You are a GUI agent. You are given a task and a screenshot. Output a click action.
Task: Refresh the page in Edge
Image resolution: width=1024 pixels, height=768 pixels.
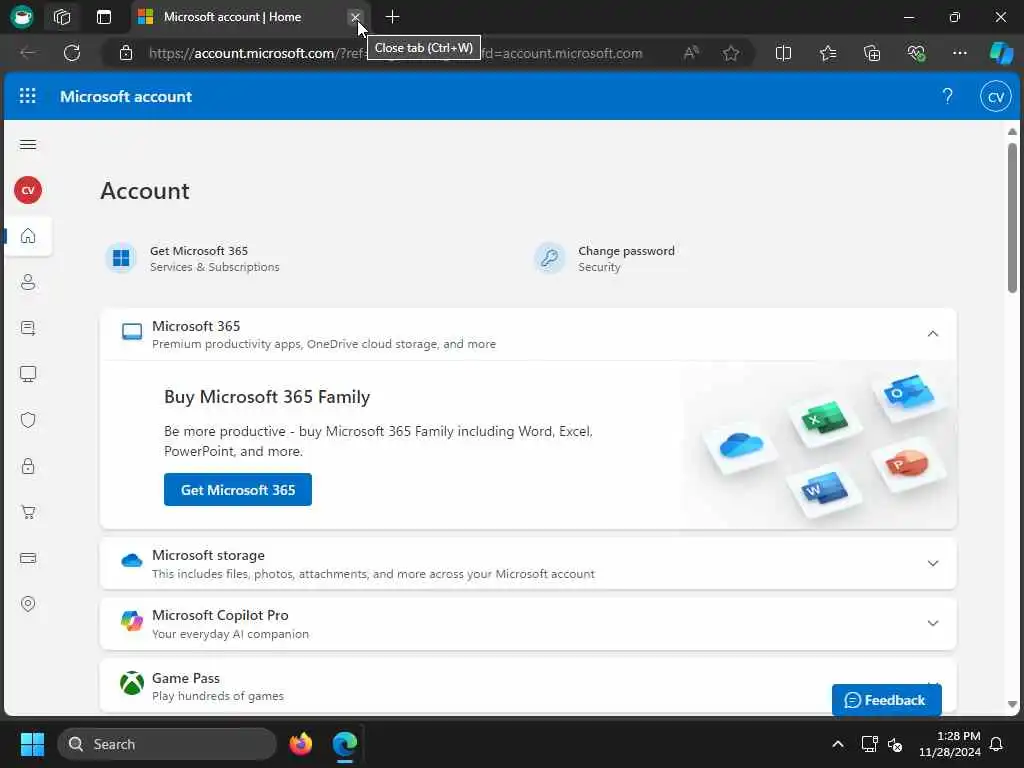(72, 53)
